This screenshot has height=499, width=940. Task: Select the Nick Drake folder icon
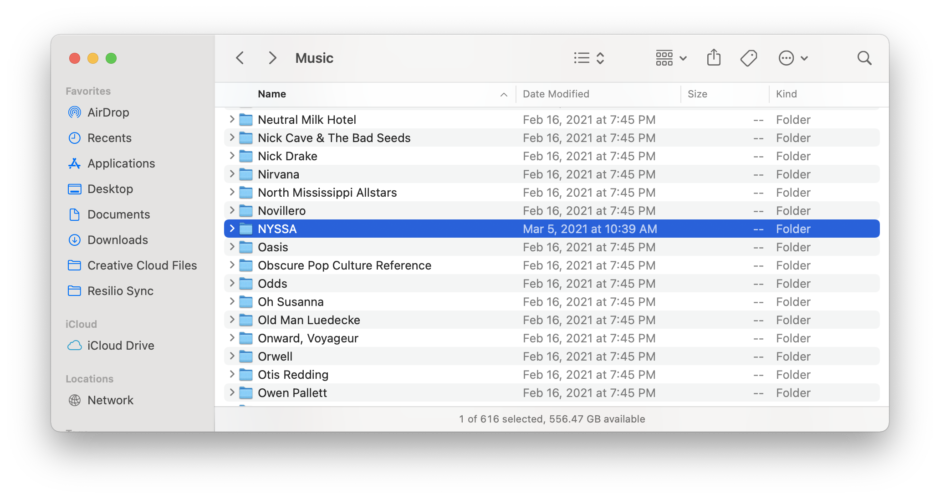[x=246, y=156]
